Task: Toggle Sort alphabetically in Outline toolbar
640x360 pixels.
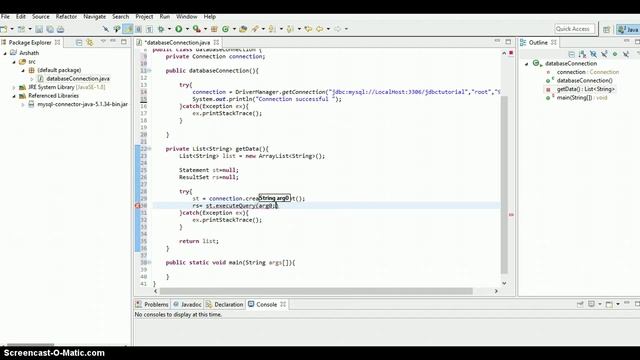Action: click(x=582, y=54)
